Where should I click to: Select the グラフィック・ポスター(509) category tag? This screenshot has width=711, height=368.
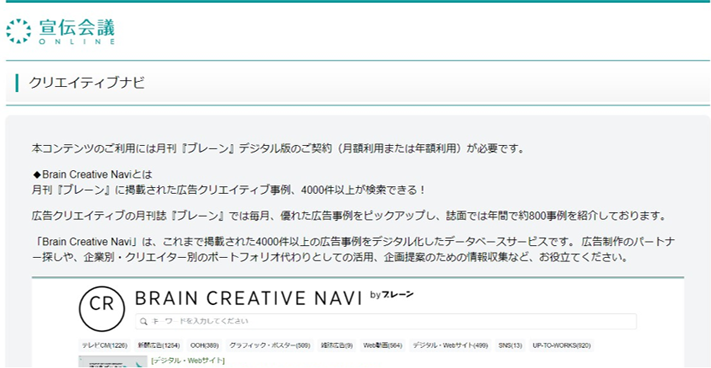[x=269, y=345]
